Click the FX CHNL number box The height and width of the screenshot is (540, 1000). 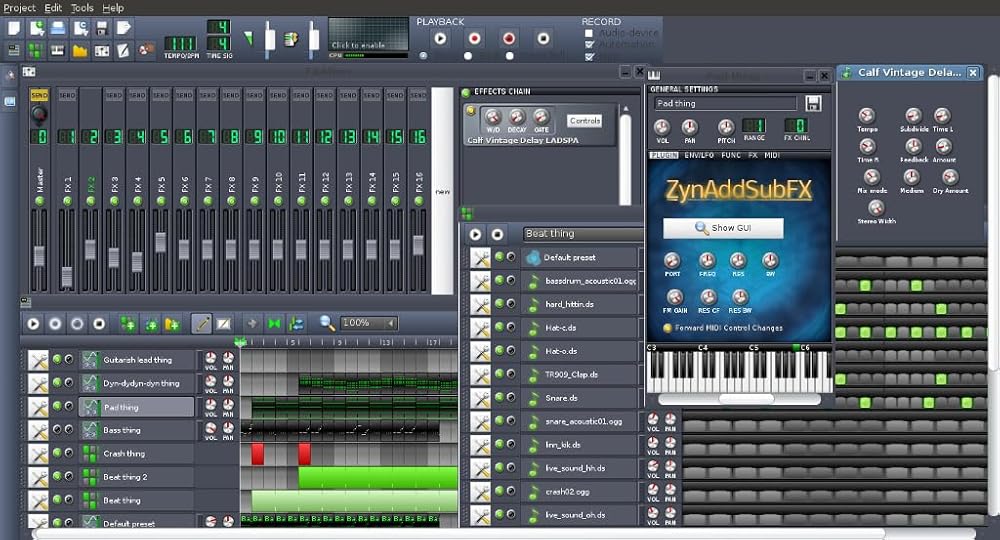(x=796, y=125)
